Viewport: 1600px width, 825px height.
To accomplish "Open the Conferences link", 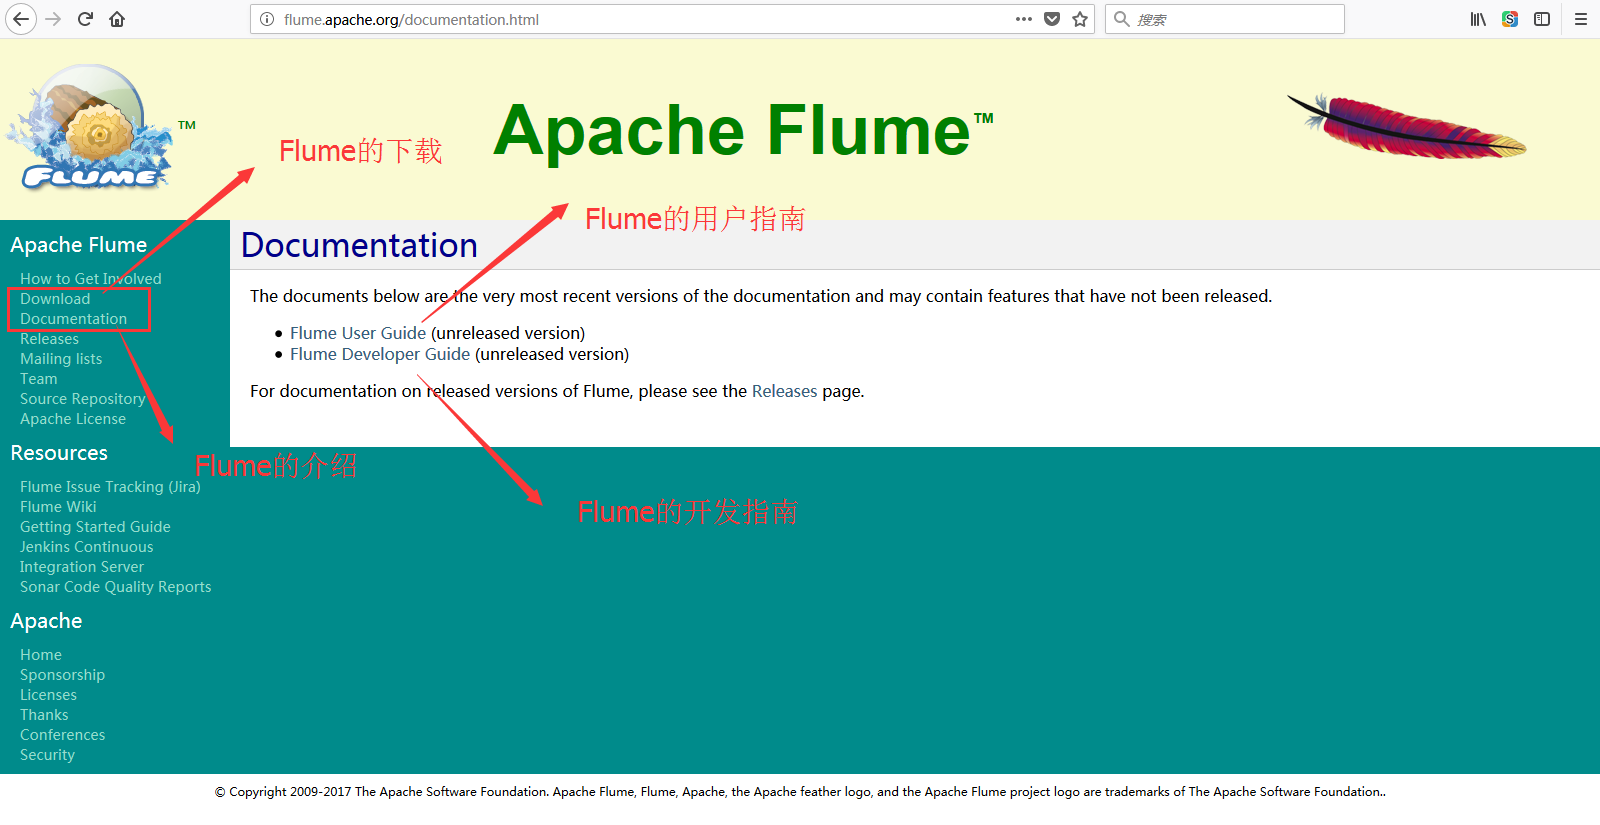I will (62, 735).
